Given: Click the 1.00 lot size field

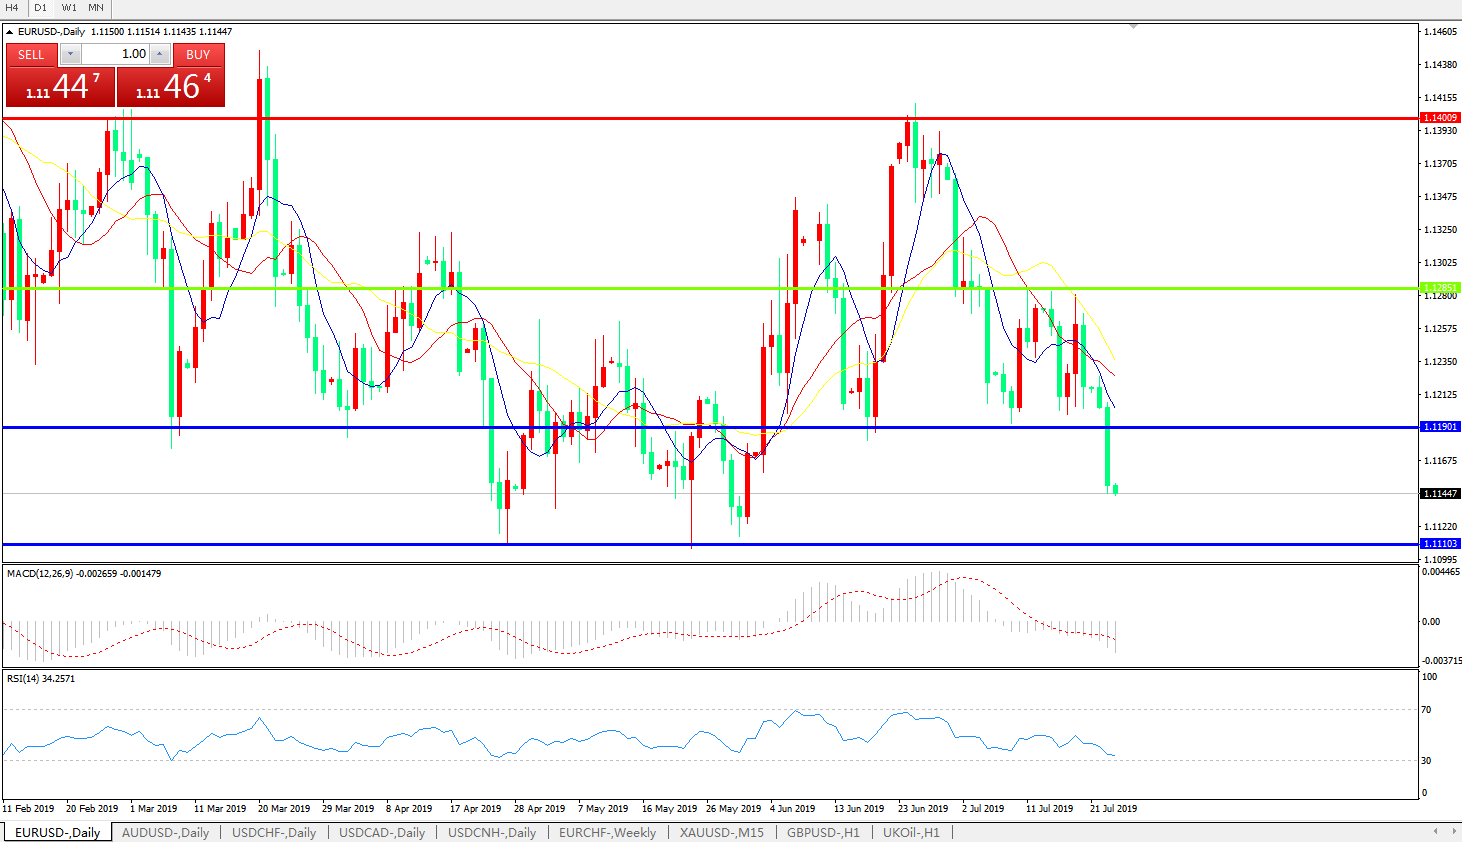Looking at the screenshot, I should 115,54.
